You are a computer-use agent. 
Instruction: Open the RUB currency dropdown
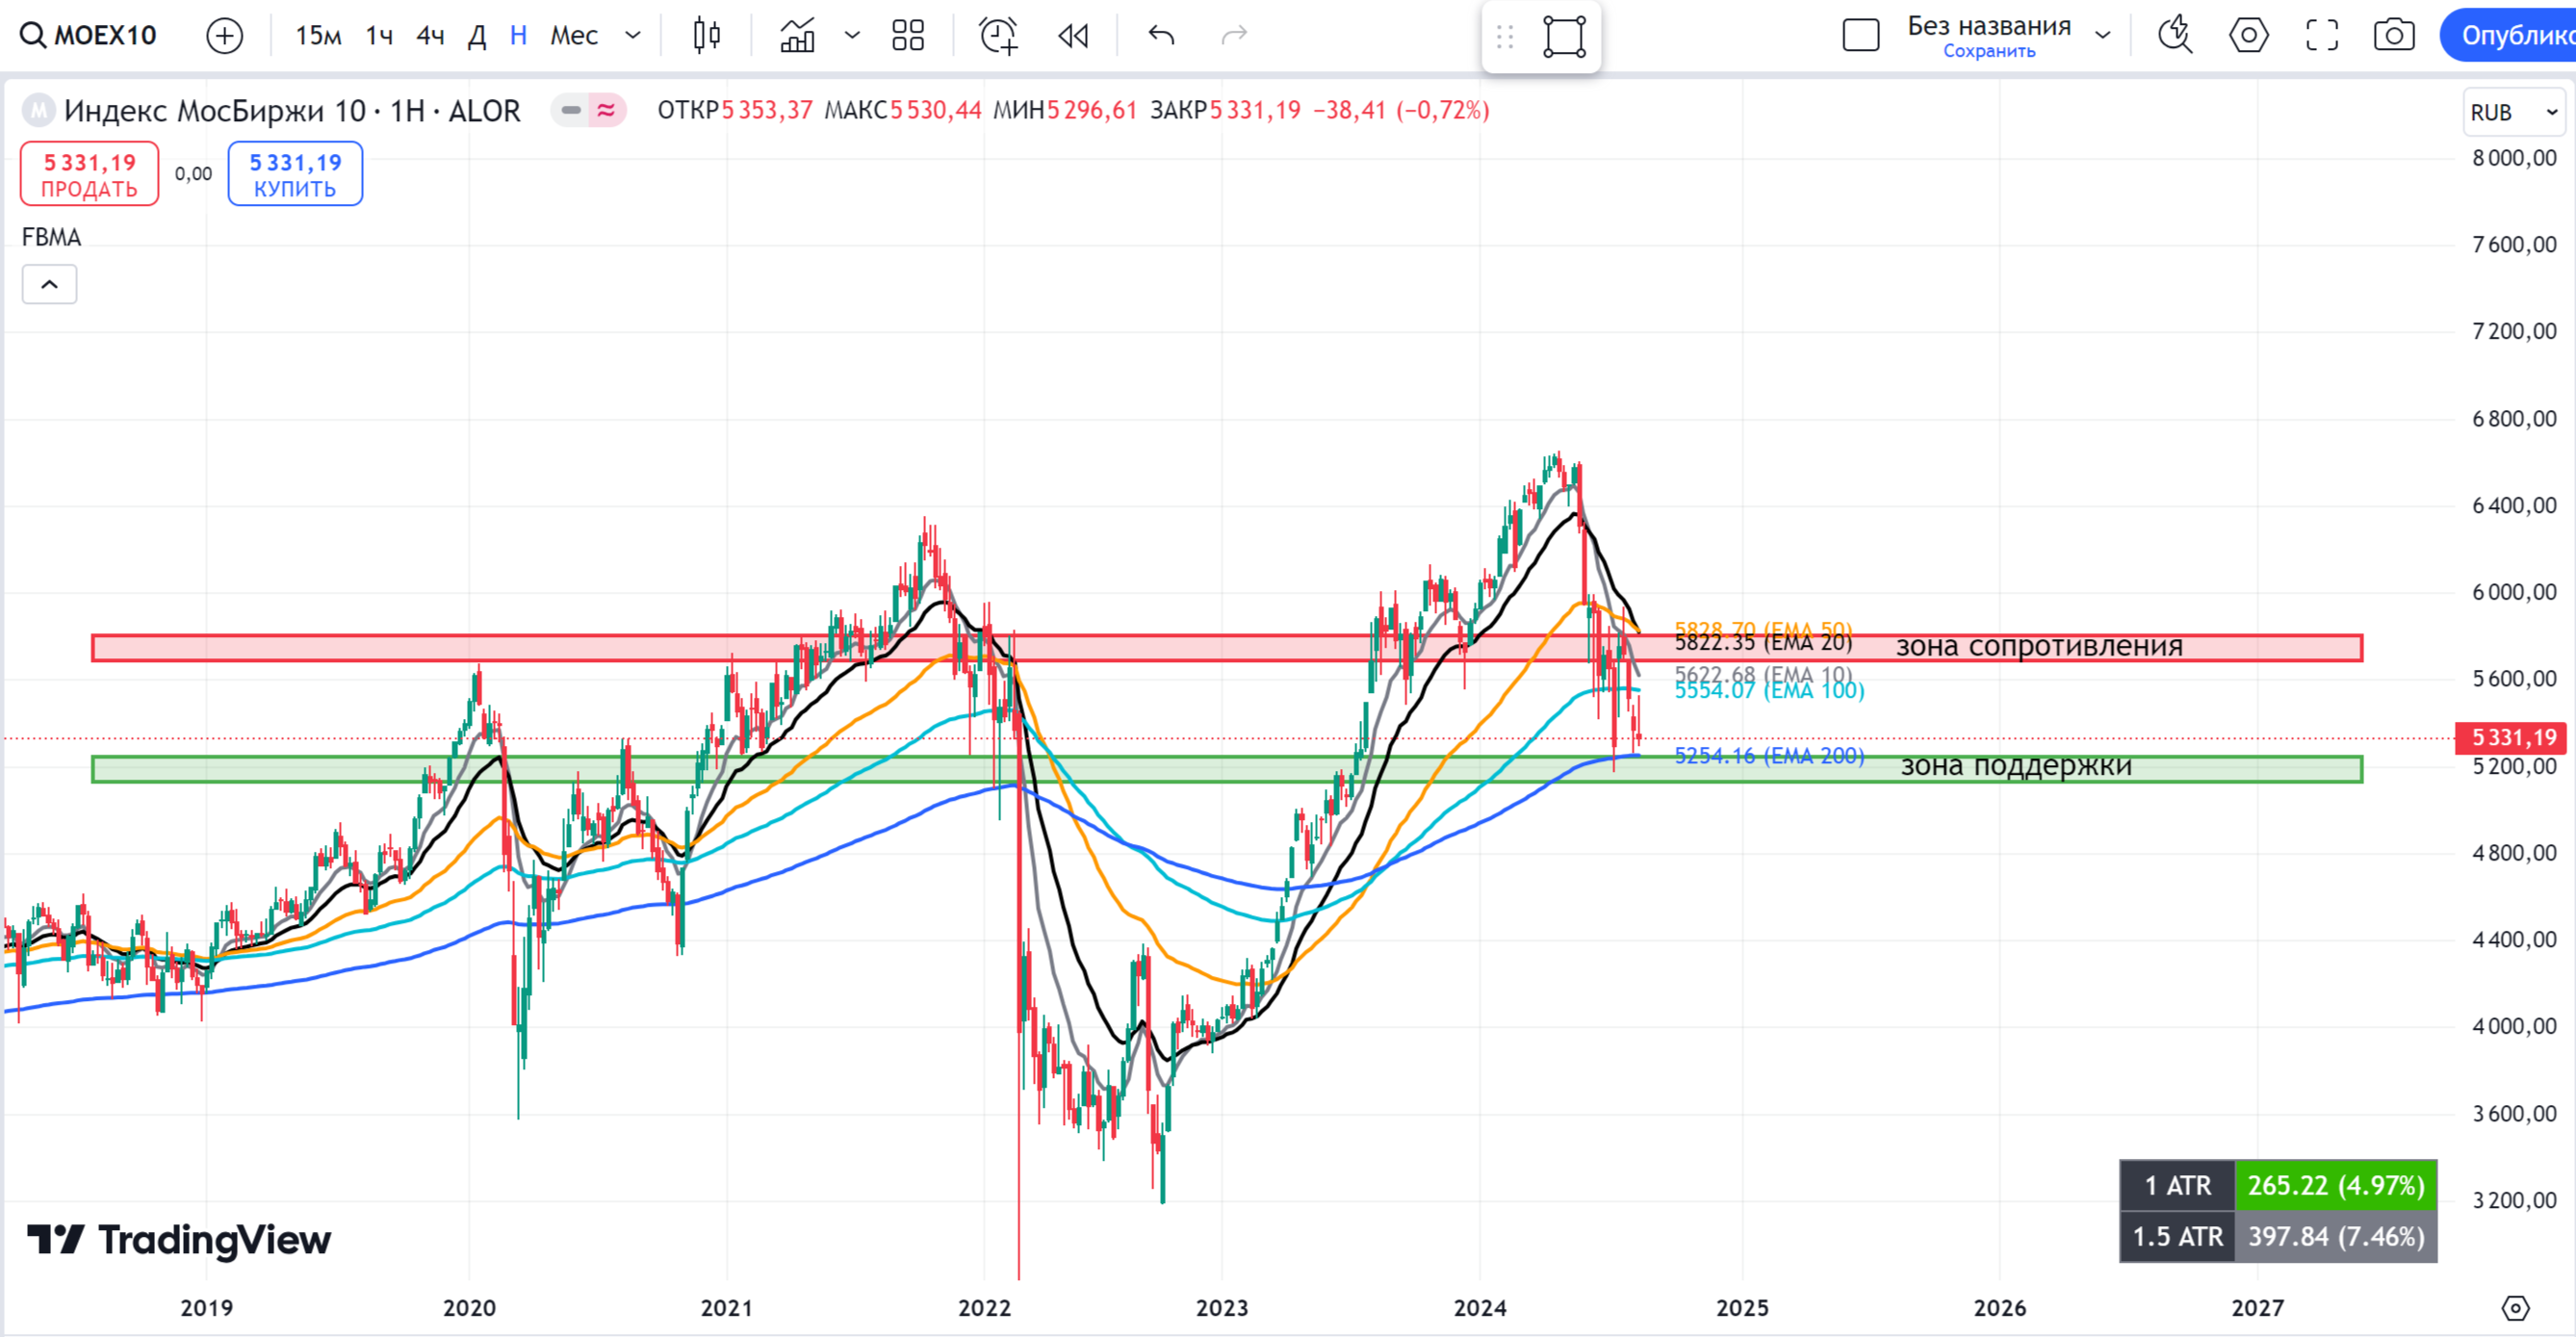tap(2513, 112)
